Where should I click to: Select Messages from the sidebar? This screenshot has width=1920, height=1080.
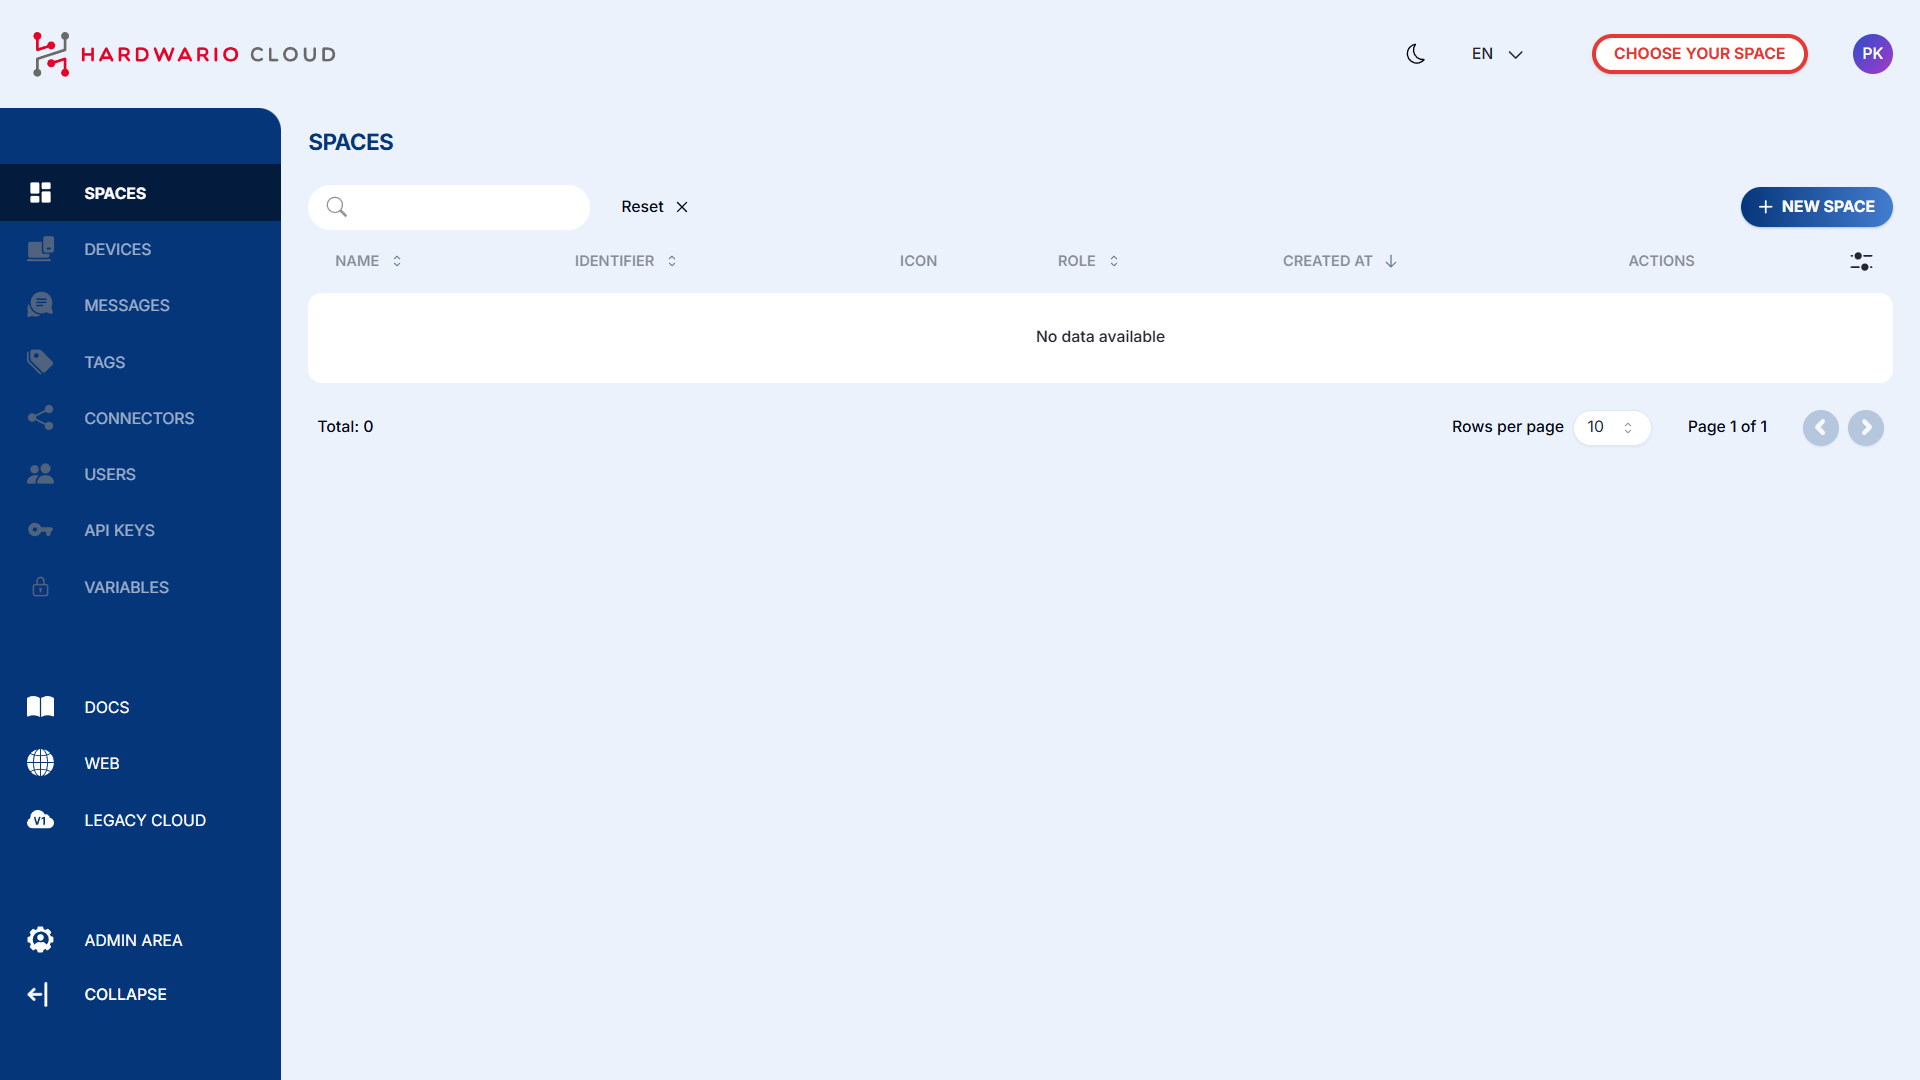(127, 305)
